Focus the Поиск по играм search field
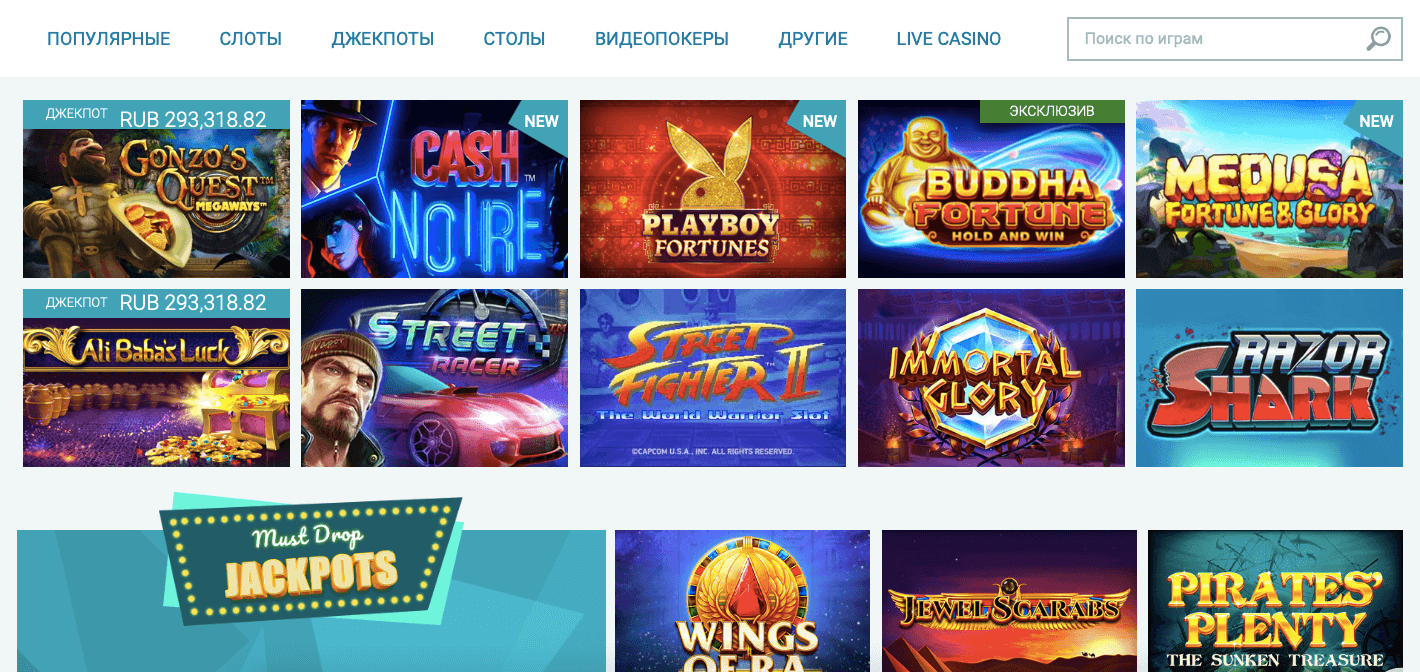The width and height of the screenshot is (1420, 672). point(1215,39)
